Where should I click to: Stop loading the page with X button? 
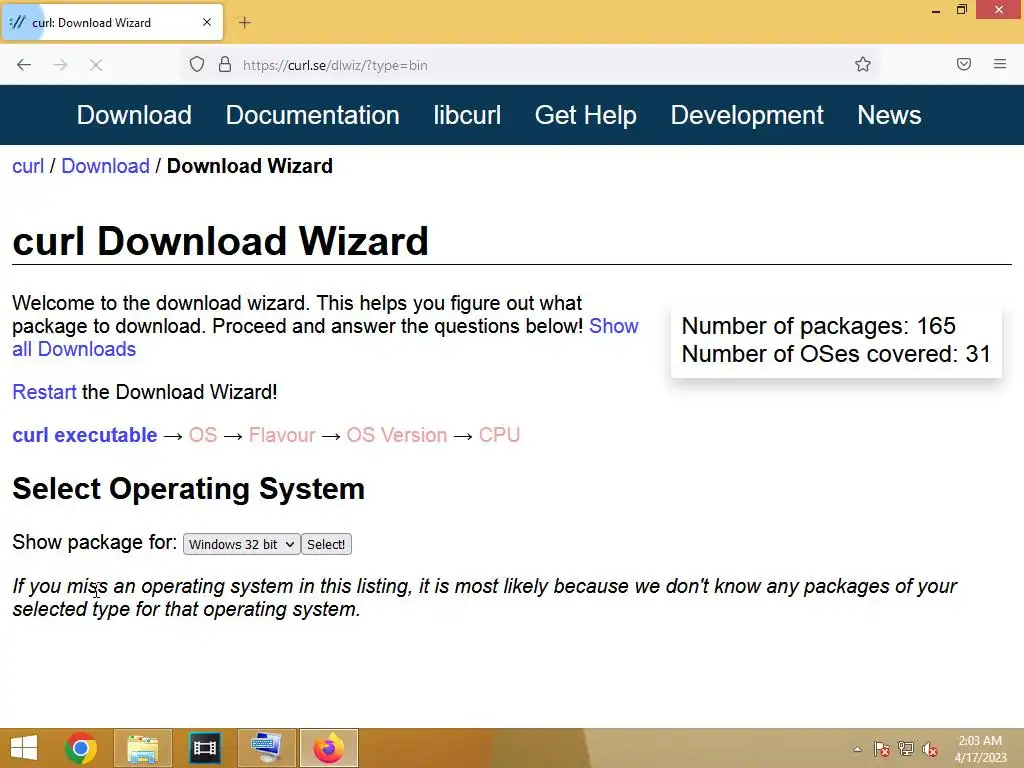click(x=96, y=65)
